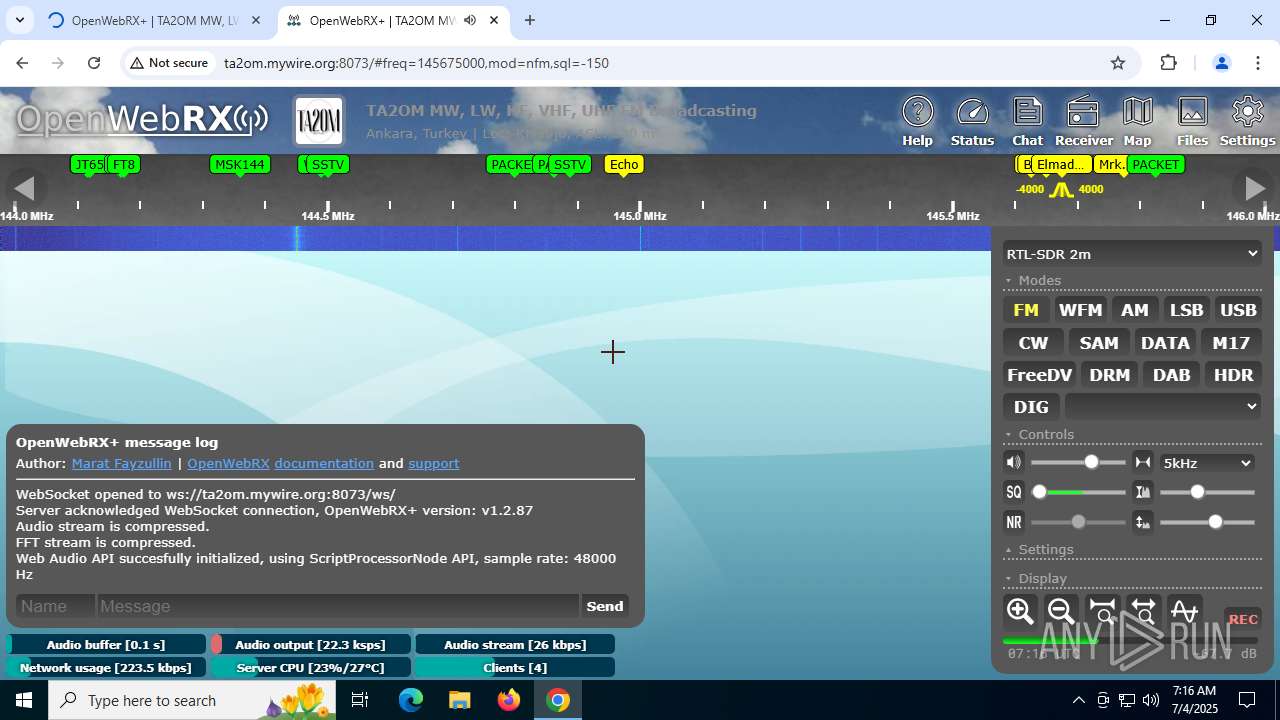Open the digital mode selection dropdown

point(1163,406)
